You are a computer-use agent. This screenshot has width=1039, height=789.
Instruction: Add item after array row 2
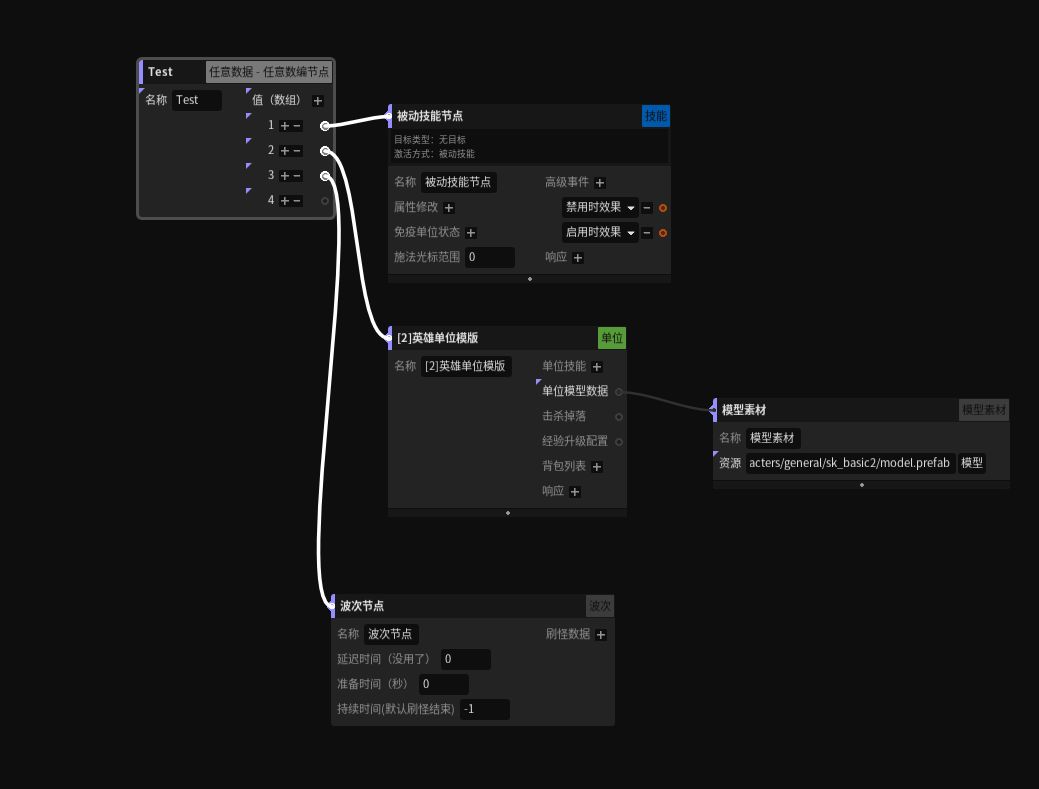[x=284, y=151]
